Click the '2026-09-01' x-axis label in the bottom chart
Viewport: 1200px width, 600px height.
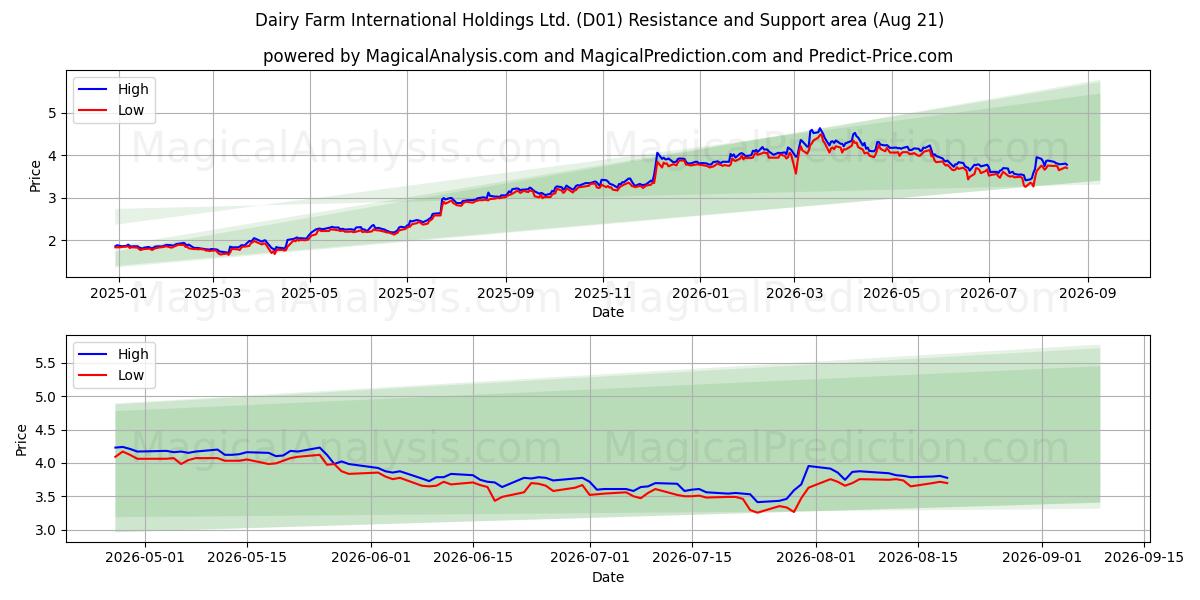tap(1043, 559)
